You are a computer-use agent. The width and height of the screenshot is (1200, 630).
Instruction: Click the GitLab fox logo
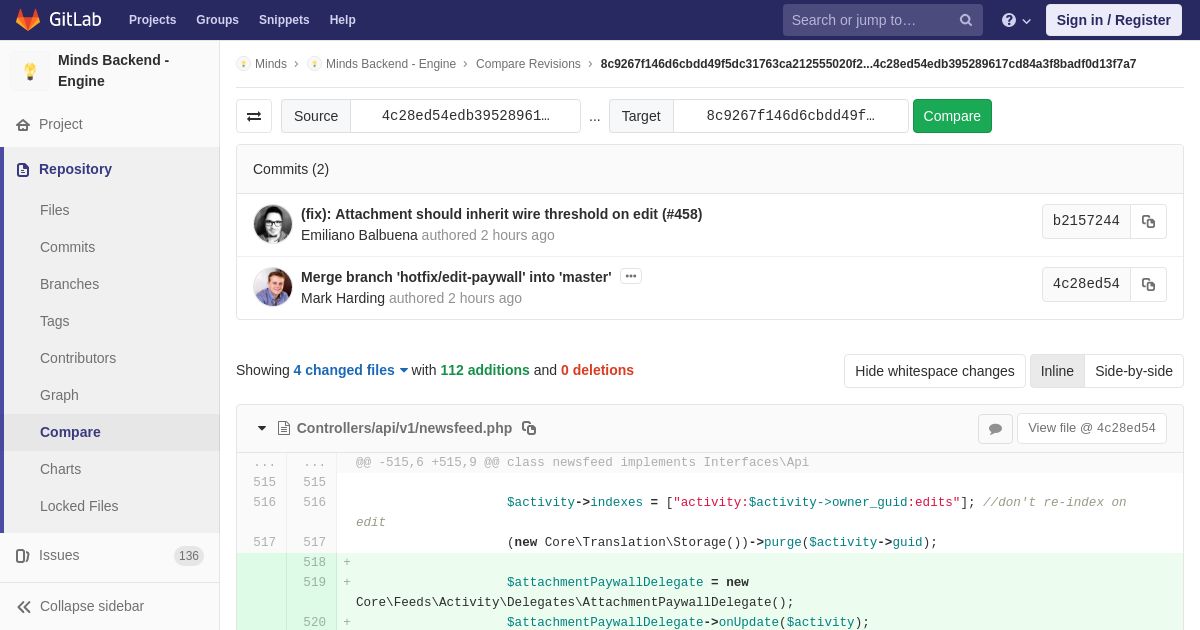[28, 20]
